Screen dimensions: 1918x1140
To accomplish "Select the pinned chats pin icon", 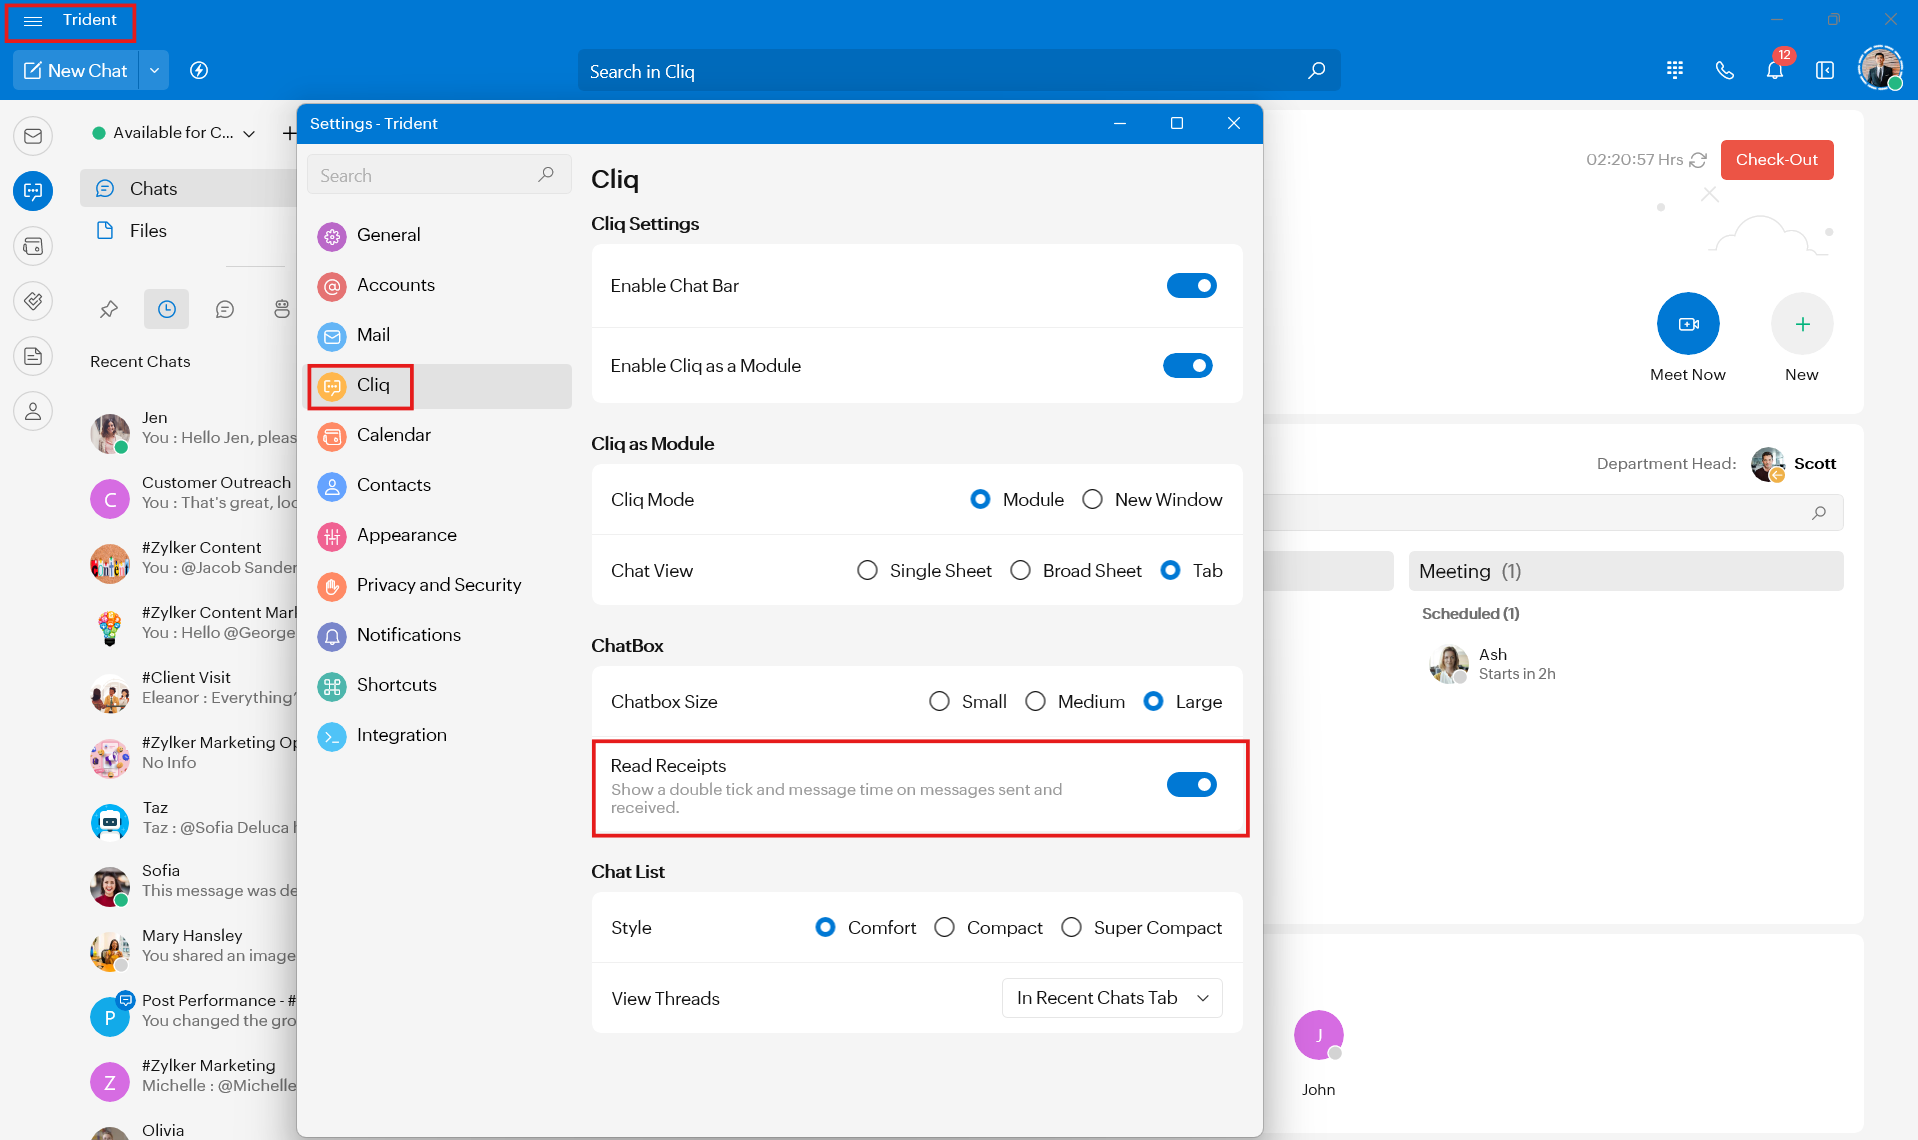I will coord(109,310).
